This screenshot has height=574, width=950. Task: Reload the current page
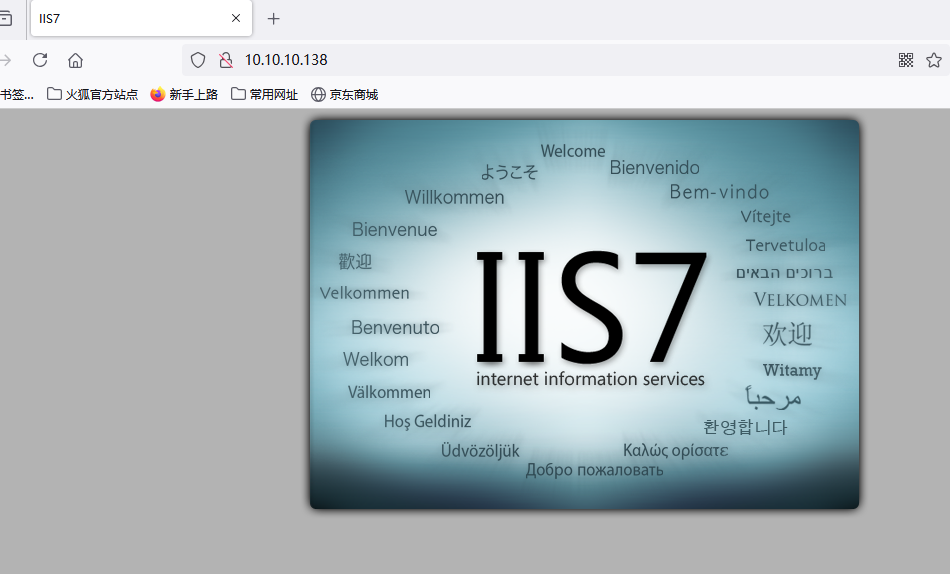pos(40,60)
